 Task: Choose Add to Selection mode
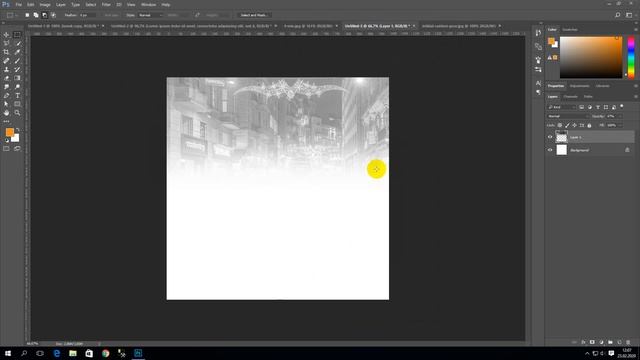tap(36, 15)
